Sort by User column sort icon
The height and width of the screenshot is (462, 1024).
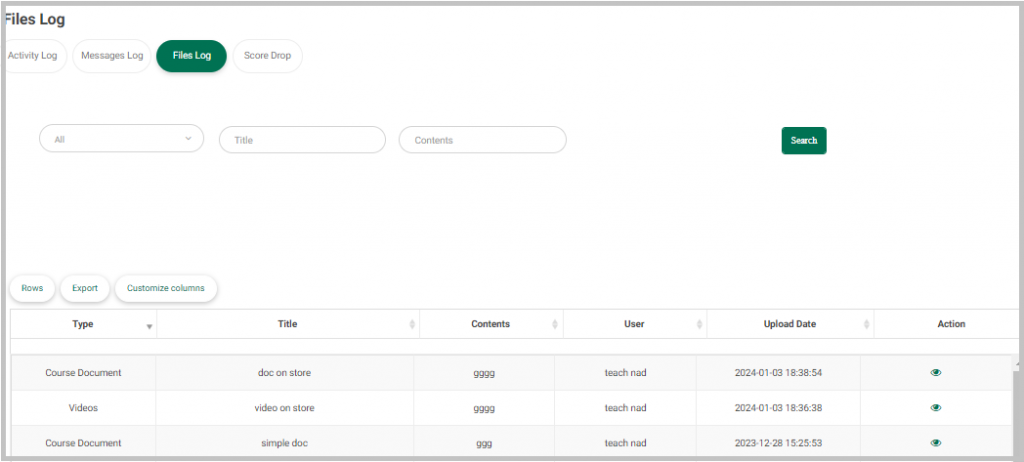coord(699,324)
